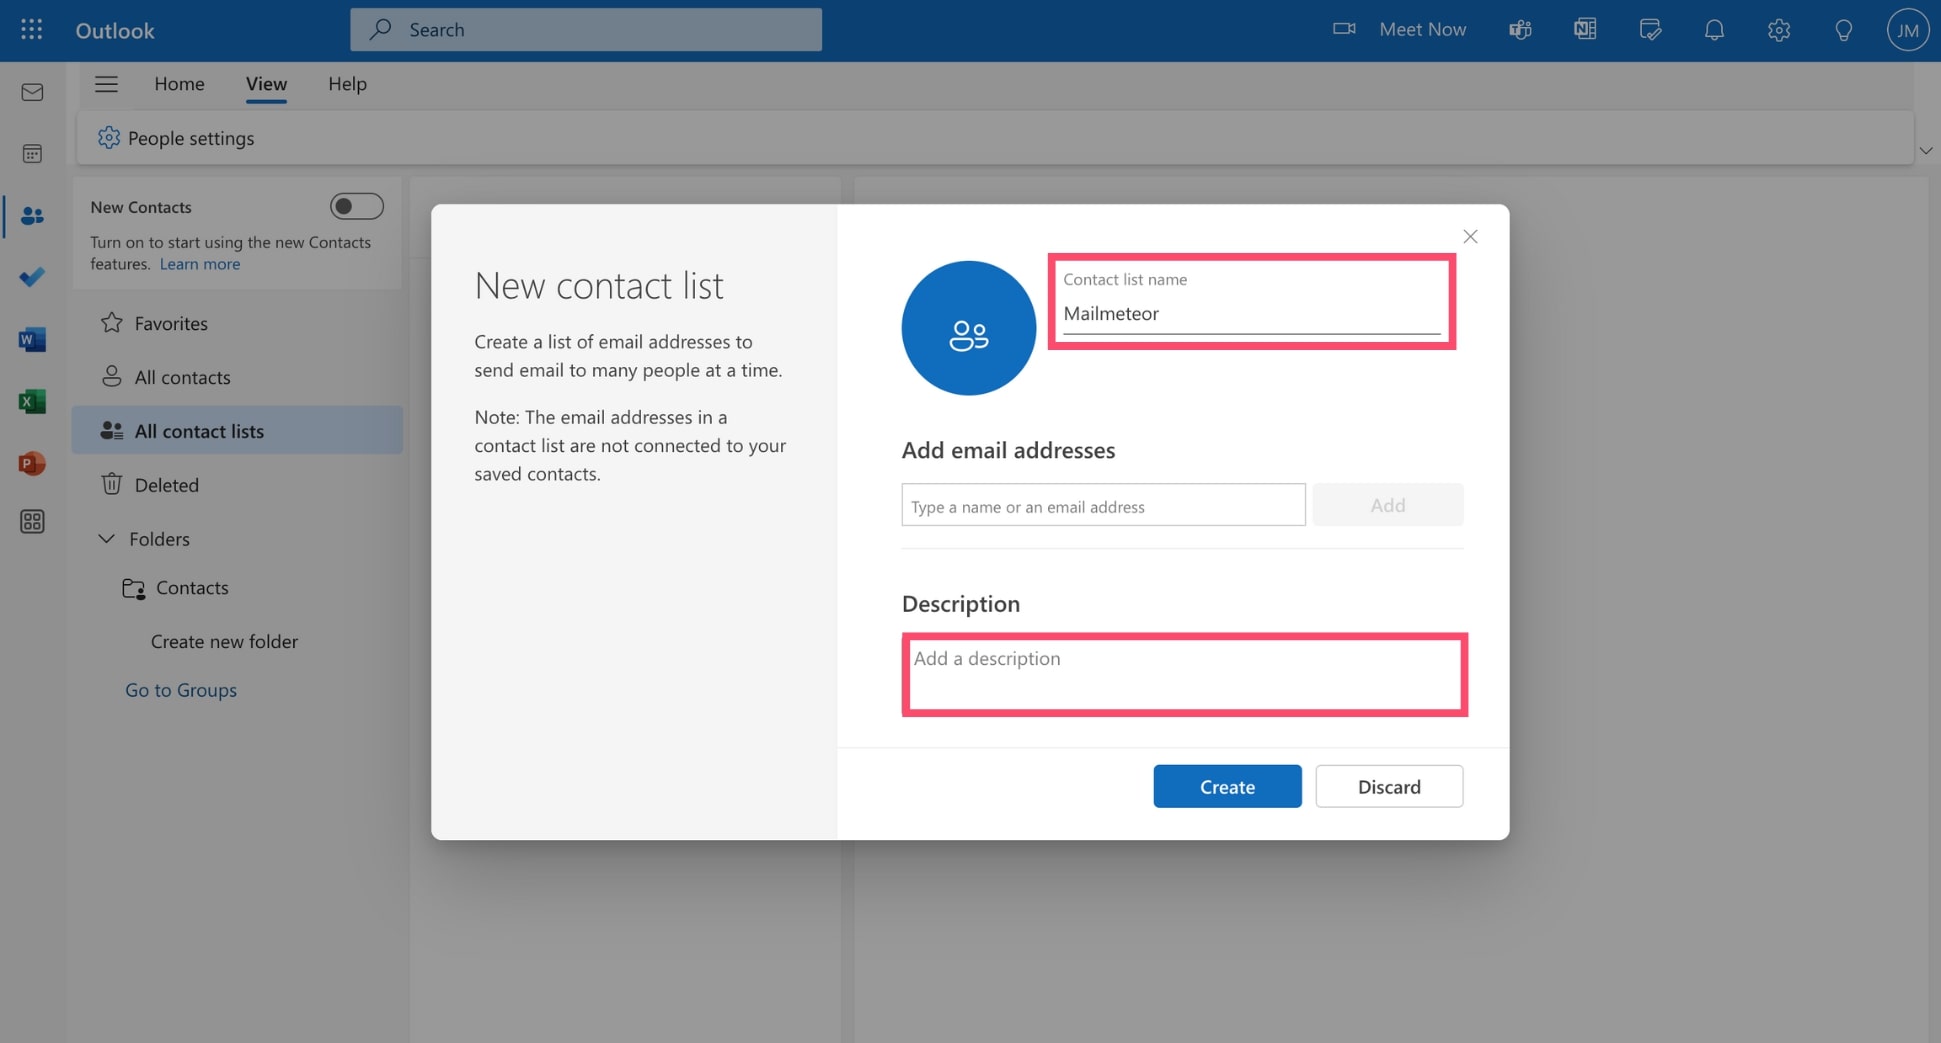Select All contact lists in sidebar
Screen dimensions: 1941x1043
coord(238,431)
